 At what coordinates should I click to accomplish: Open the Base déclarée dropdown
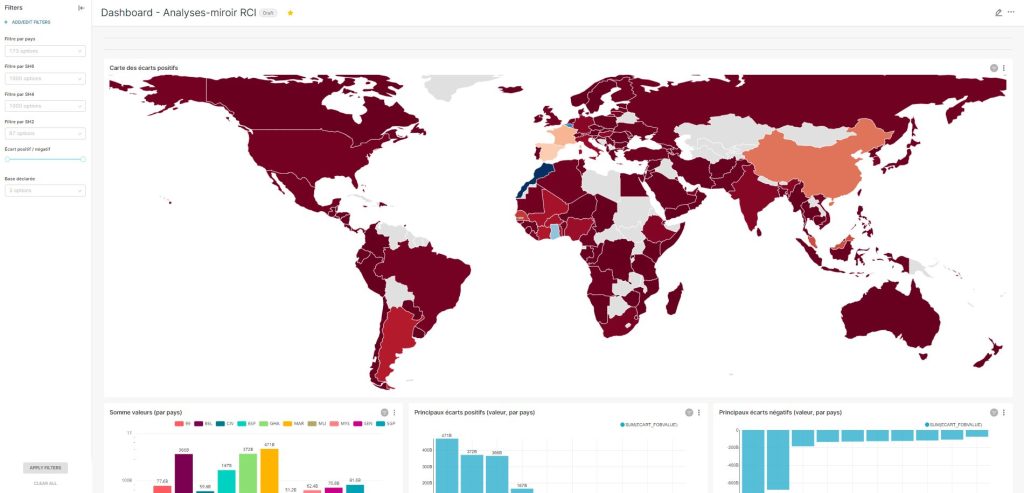(x=45, y=191)
